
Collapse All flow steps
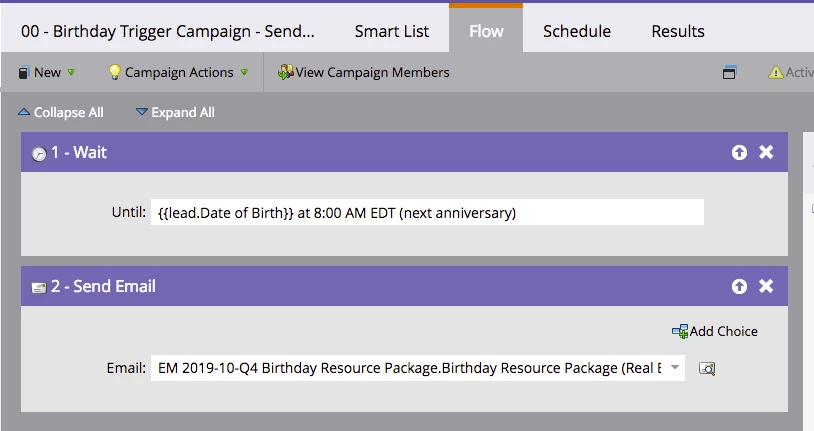[x=60, y=112]
